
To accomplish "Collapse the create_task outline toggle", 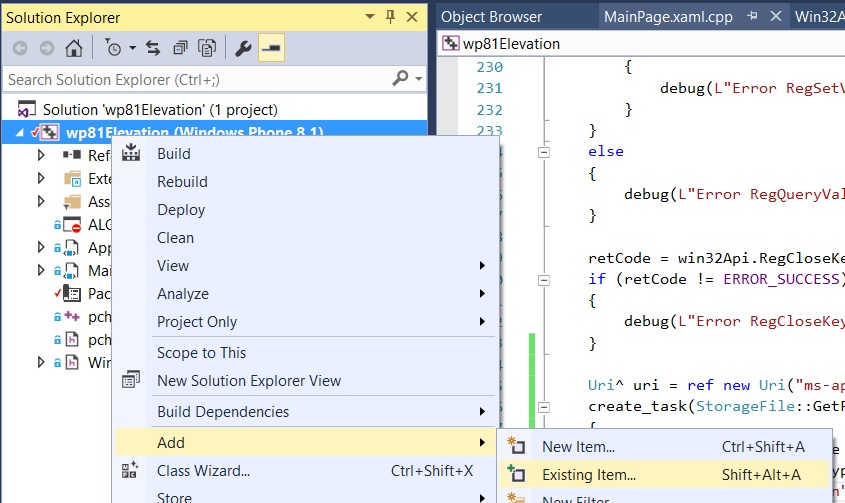I will click(544, 407).
